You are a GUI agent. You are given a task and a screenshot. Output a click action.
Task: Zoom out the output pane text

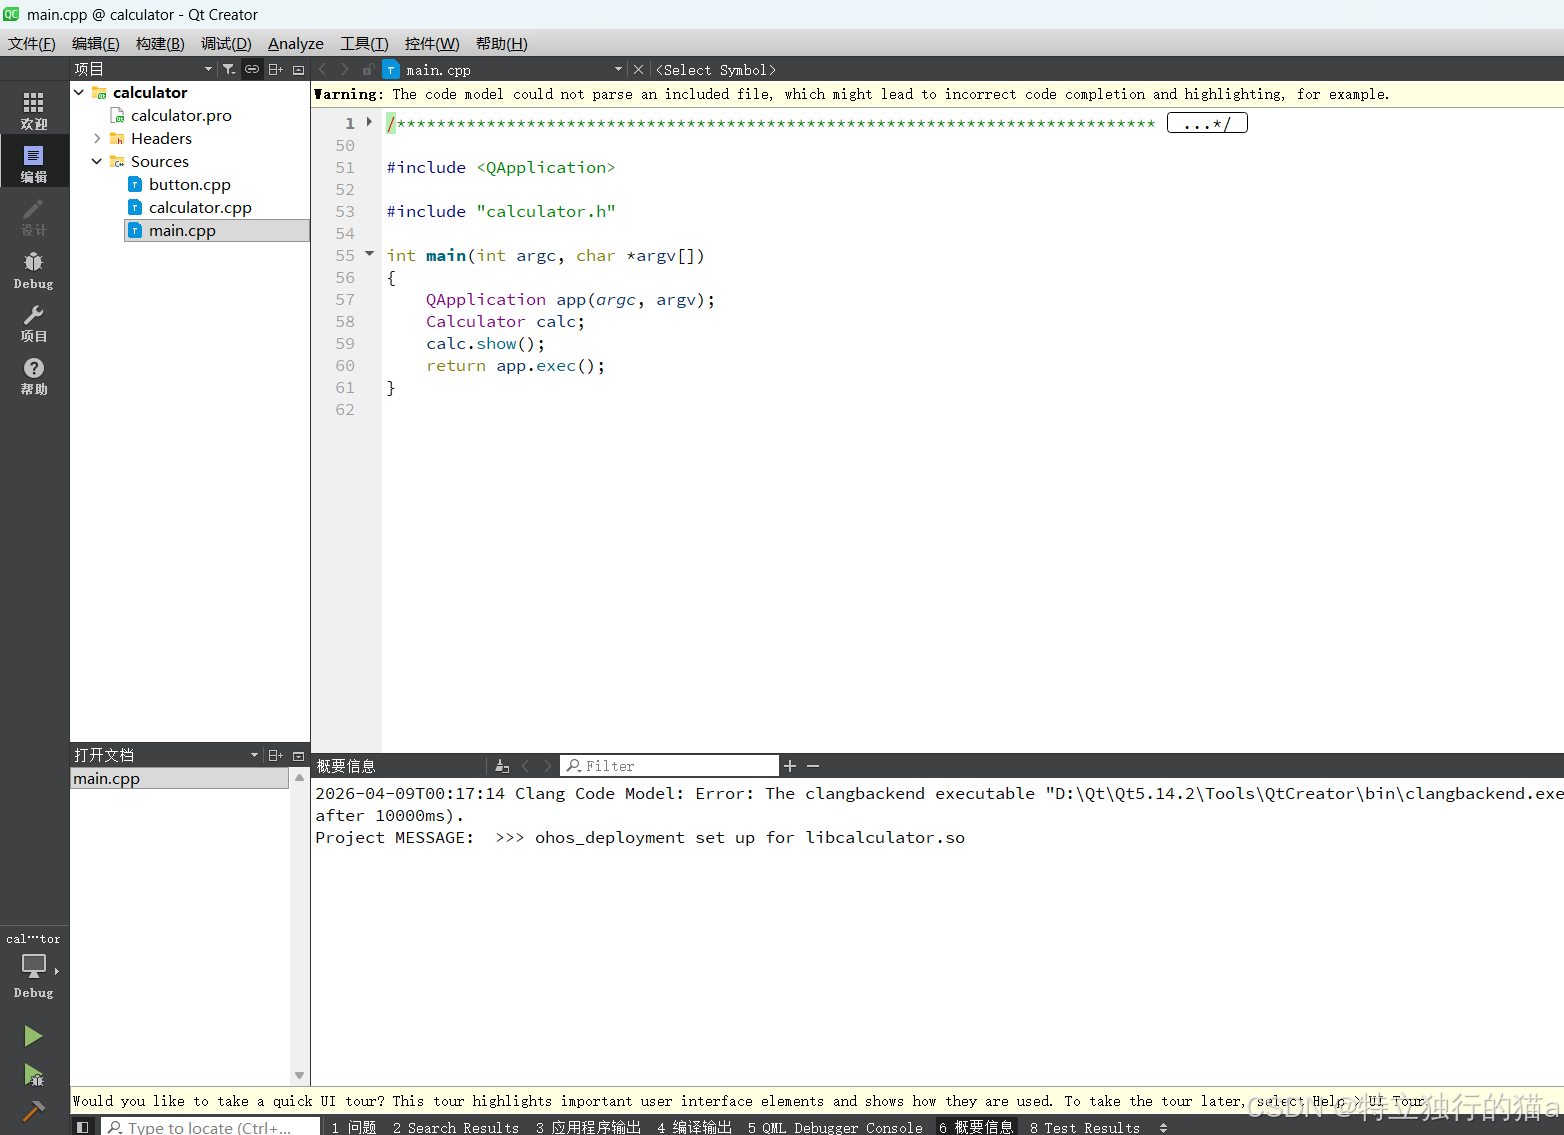[x=813, y=766]
